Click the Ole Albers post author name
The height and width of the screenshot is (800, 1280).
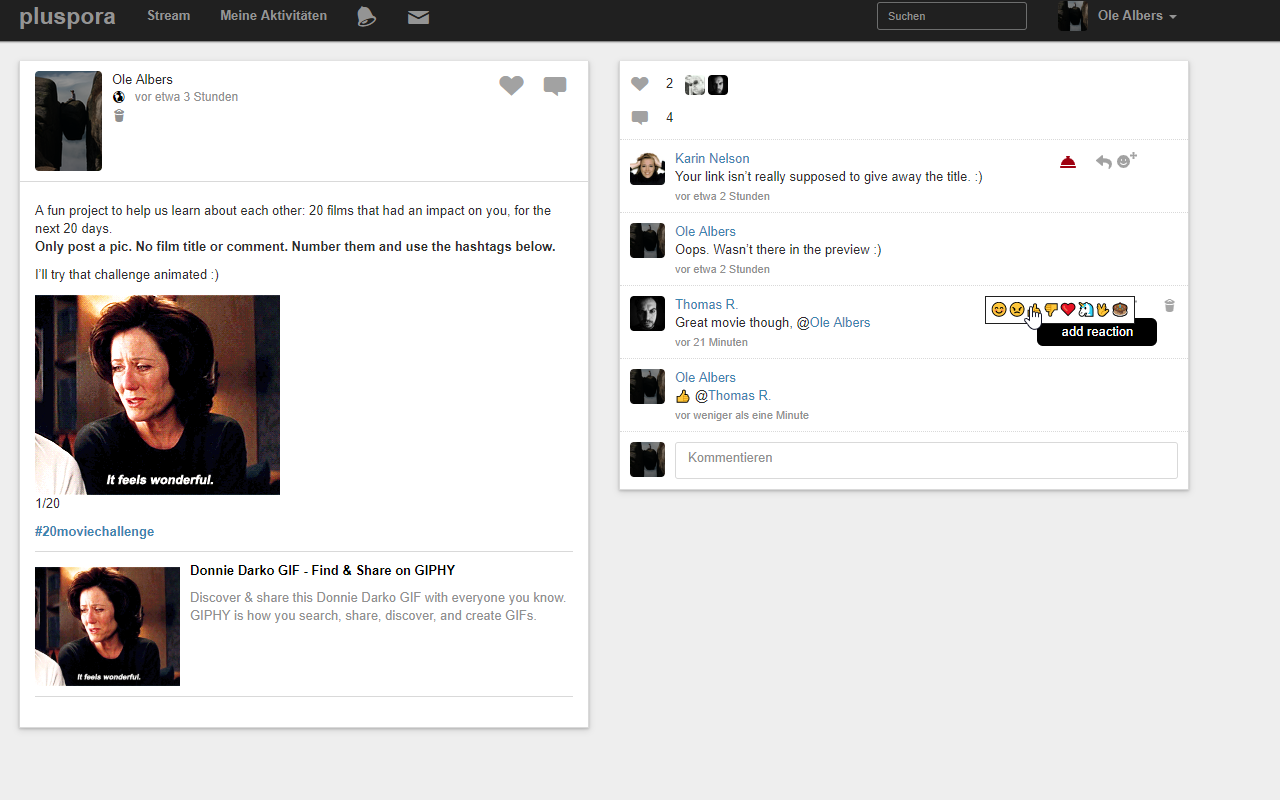click(142, 80)
